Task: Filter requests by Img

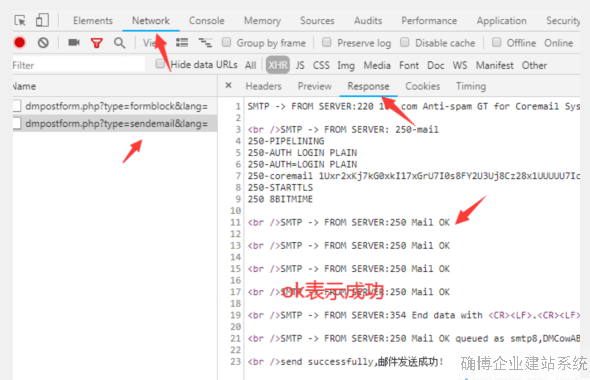Action: [346, 66]
